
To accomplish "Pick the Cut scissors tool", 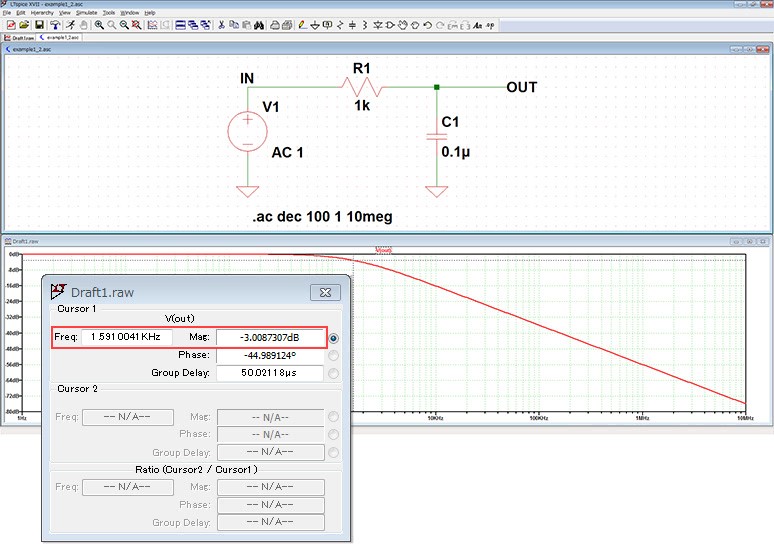I will [x=220, y=24].
